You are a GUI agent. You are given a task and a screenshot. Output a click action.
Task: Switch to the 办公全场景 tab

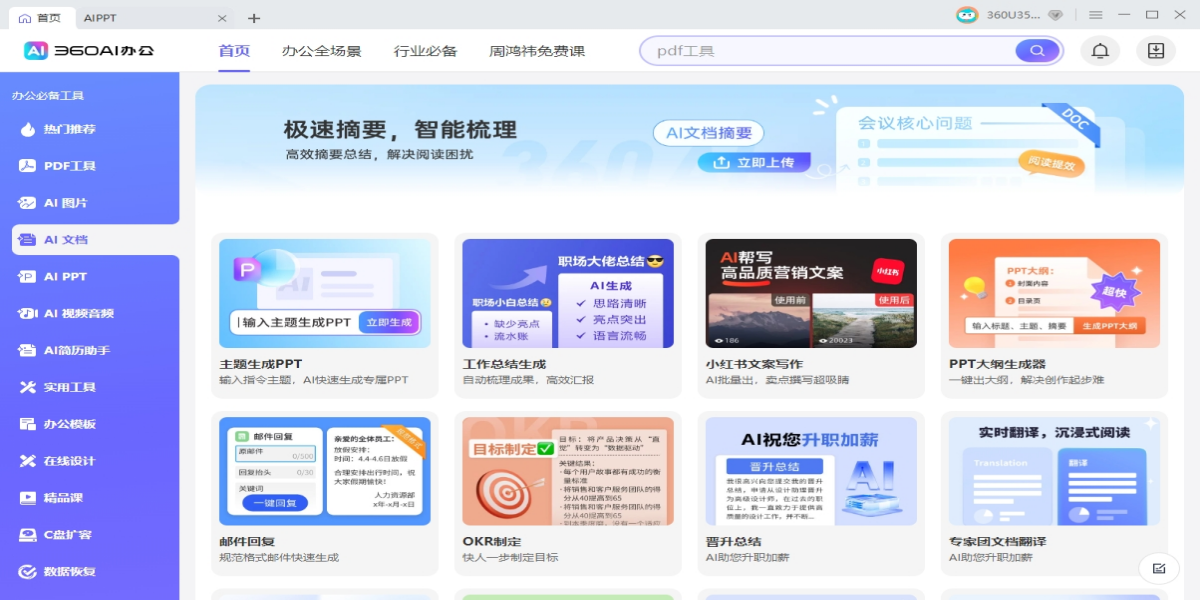pos(321,51)
